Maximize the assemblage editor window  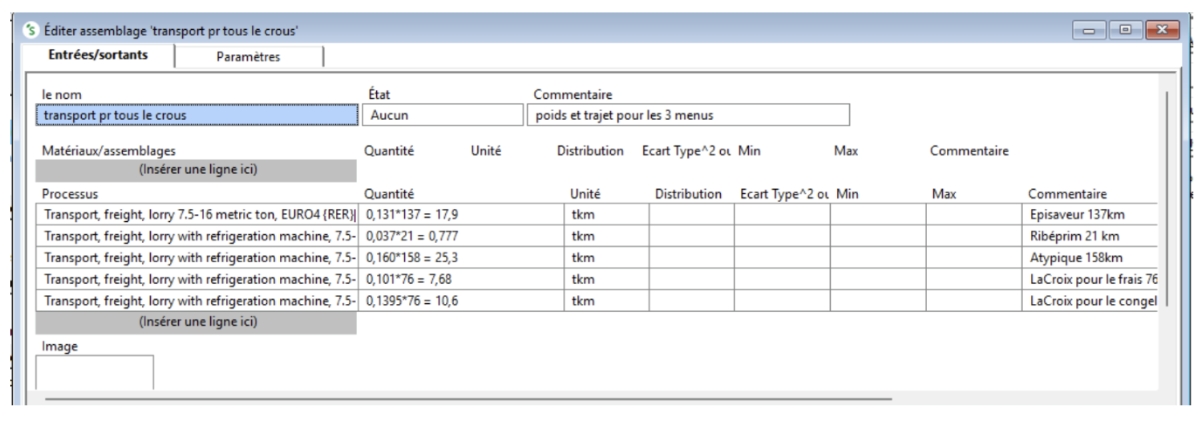click(x=1125, y=30)
